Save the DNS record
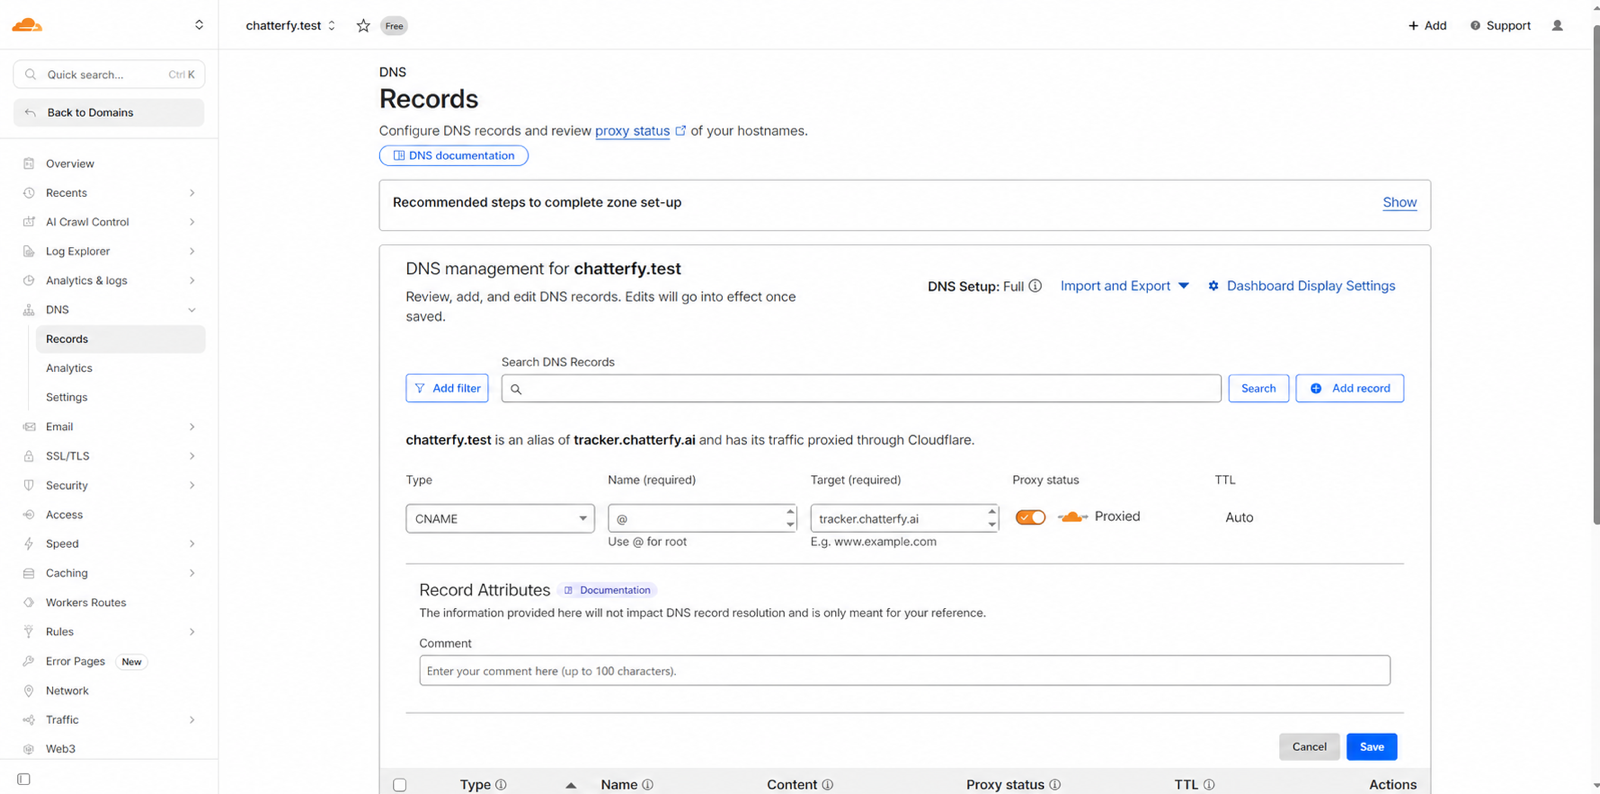 [1372, 747]
